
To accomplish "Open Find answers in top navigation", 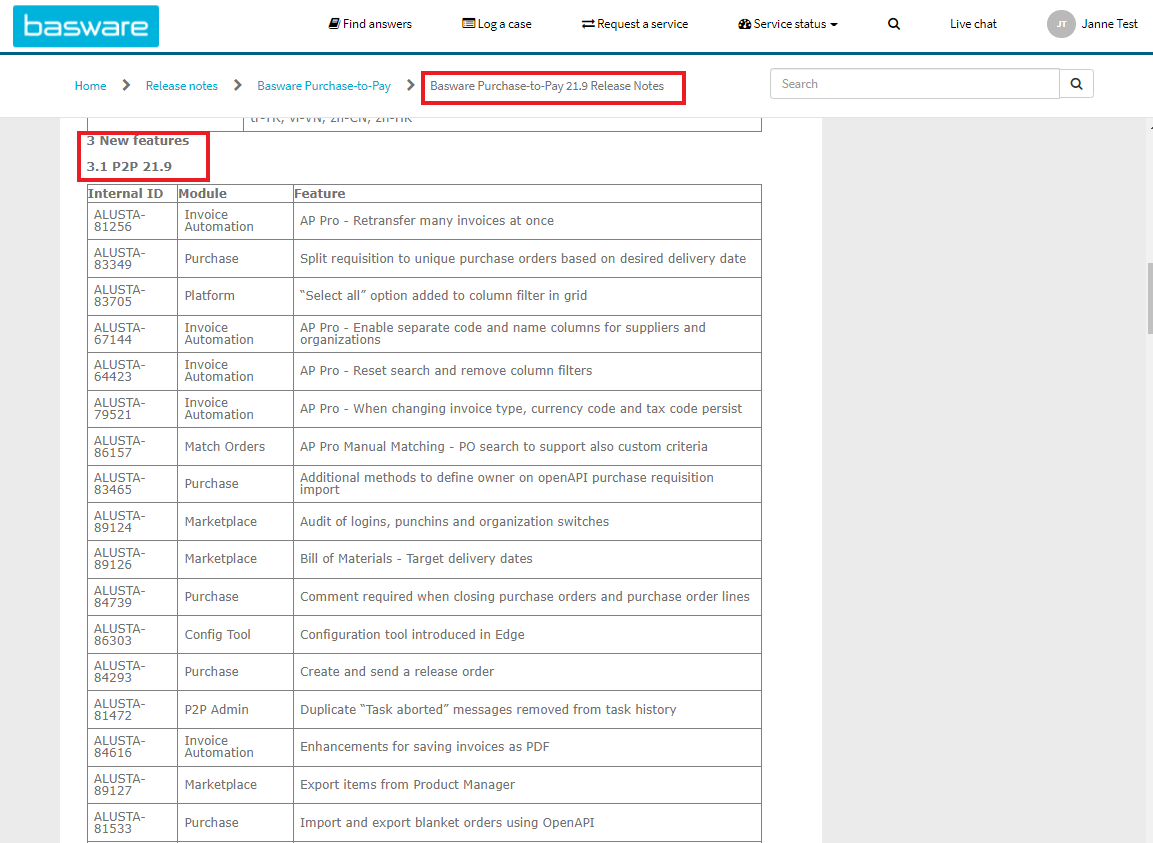I will click(x=370, y=24).
